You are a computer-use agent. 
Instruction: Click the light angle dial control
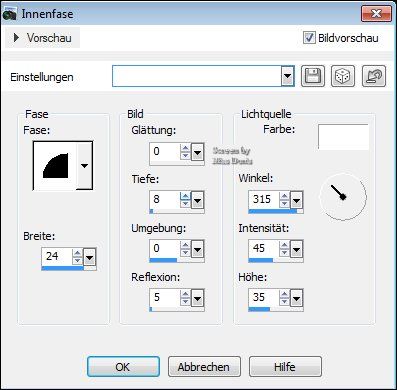tap(343, 196)
